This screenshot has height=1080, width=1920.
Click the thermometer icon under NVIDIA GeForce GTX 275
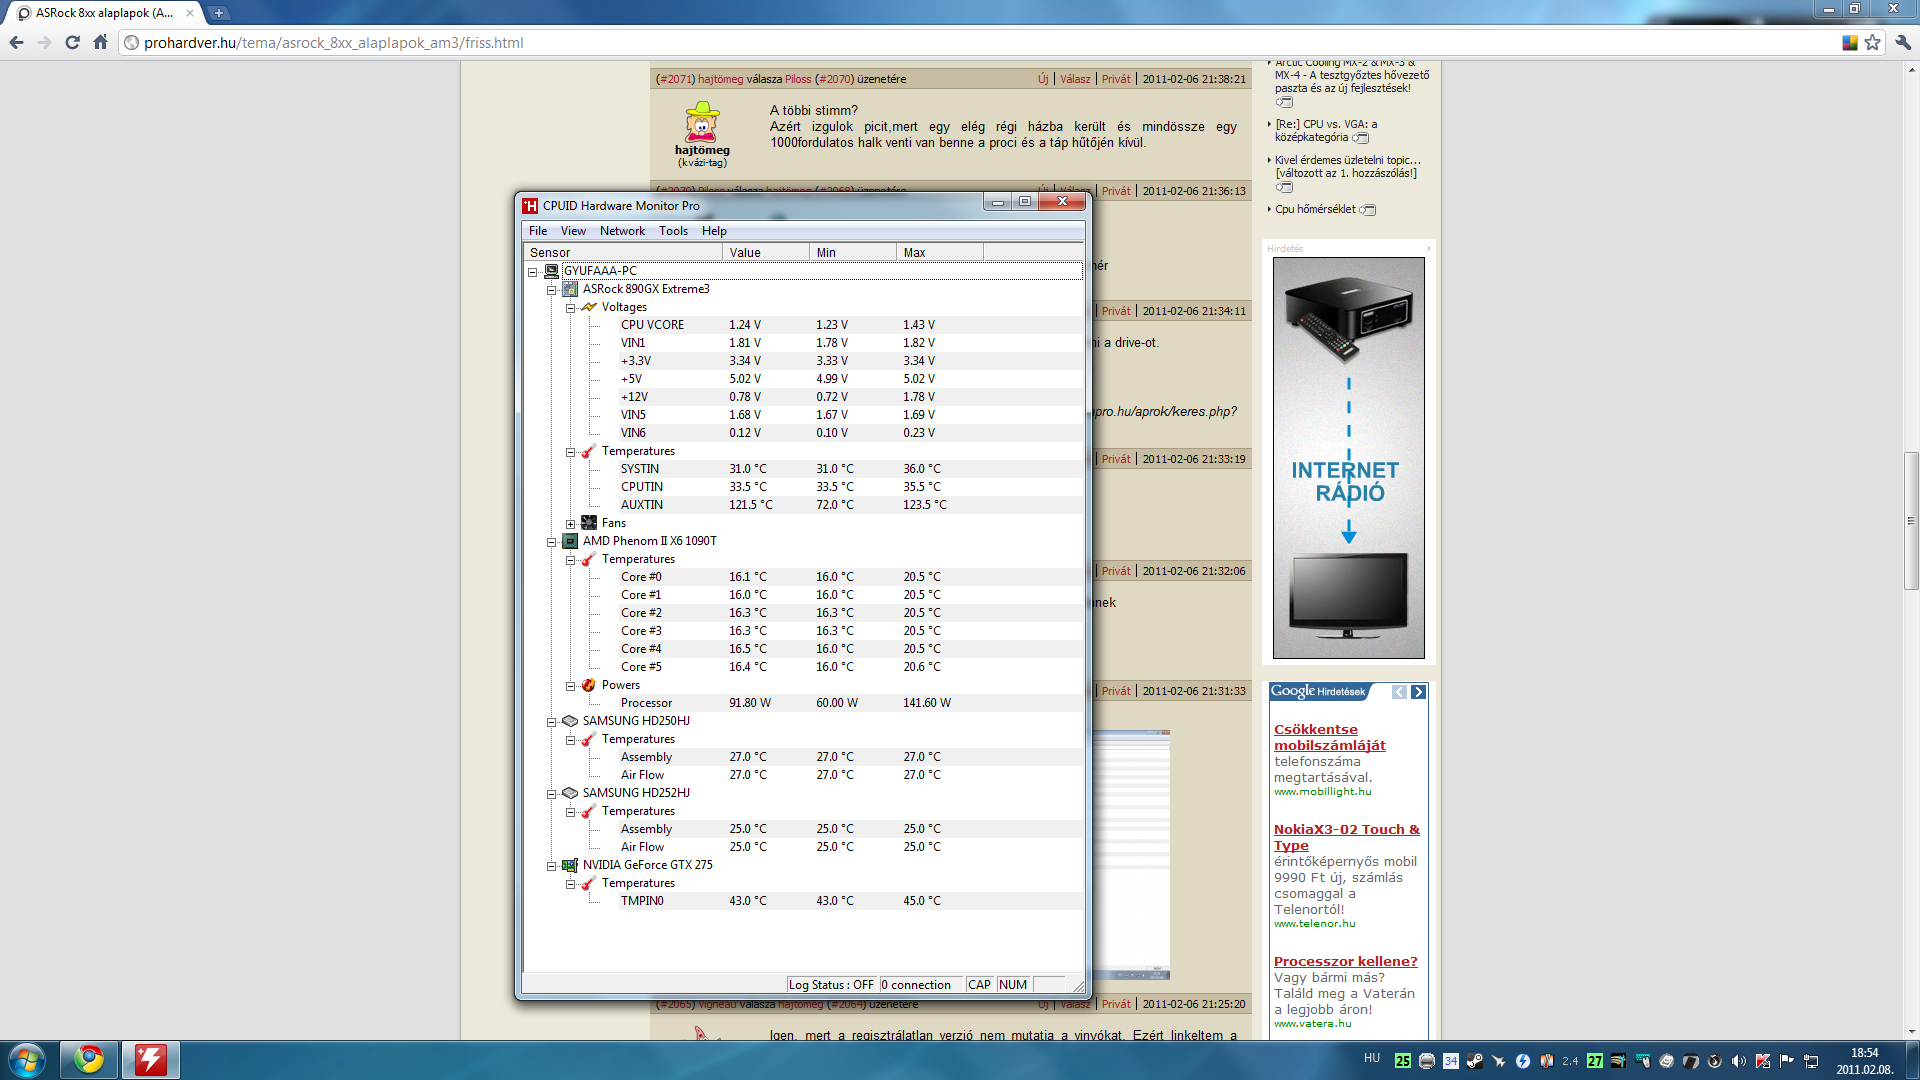[x=589, y=883]
